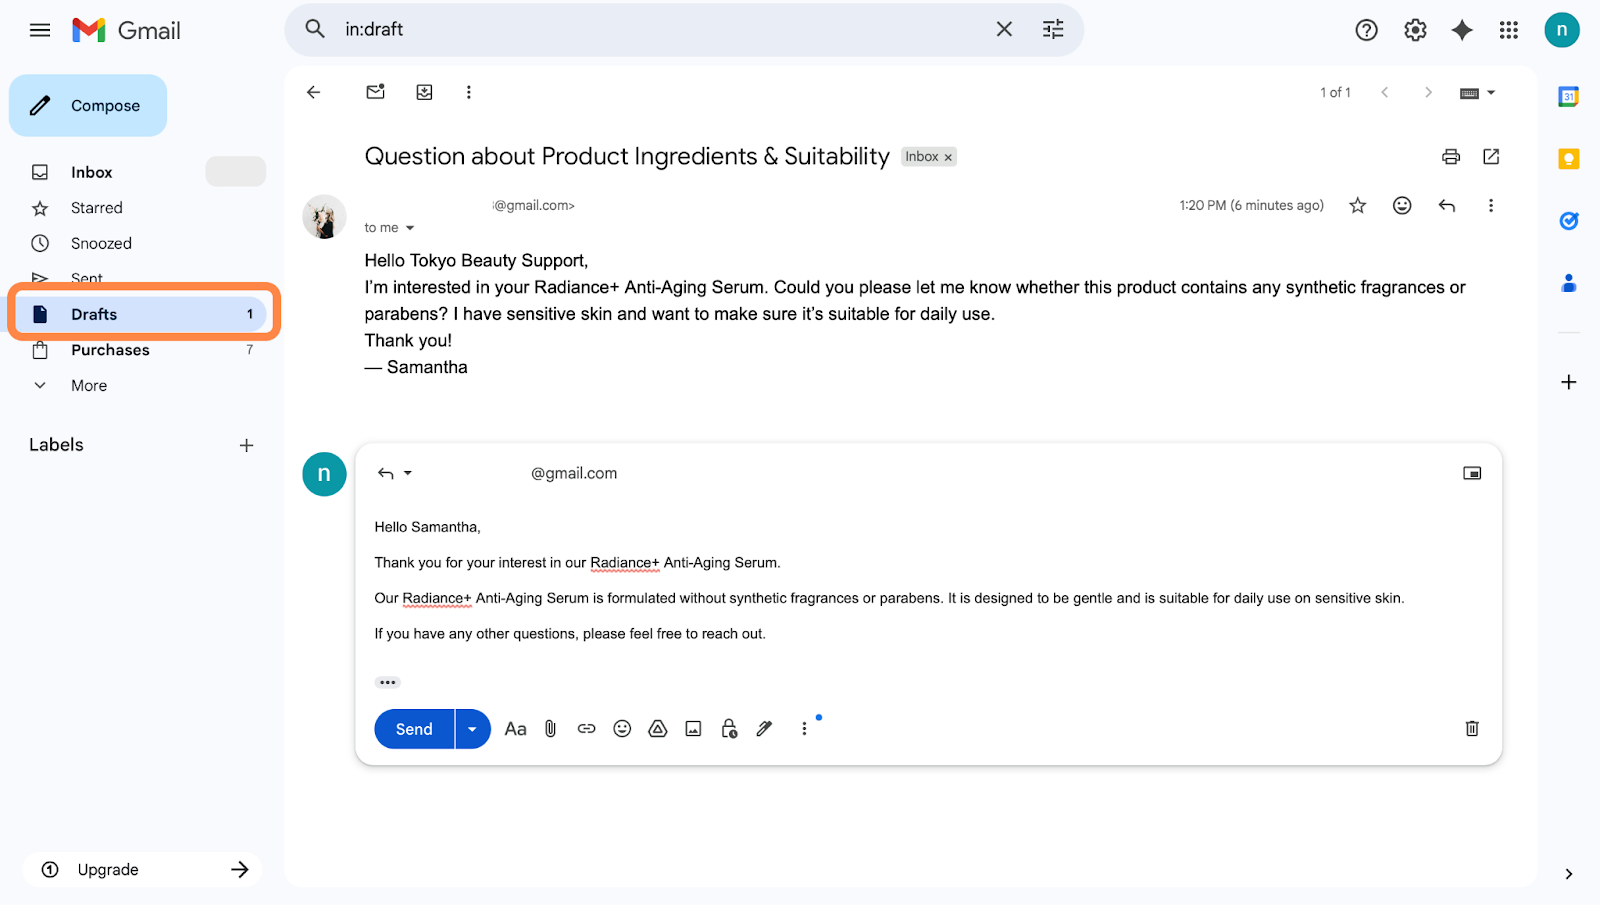The height and width of the screenshot is (905, 1600).
Task: Print the email conversation
Action: (x=1450, y=157)
